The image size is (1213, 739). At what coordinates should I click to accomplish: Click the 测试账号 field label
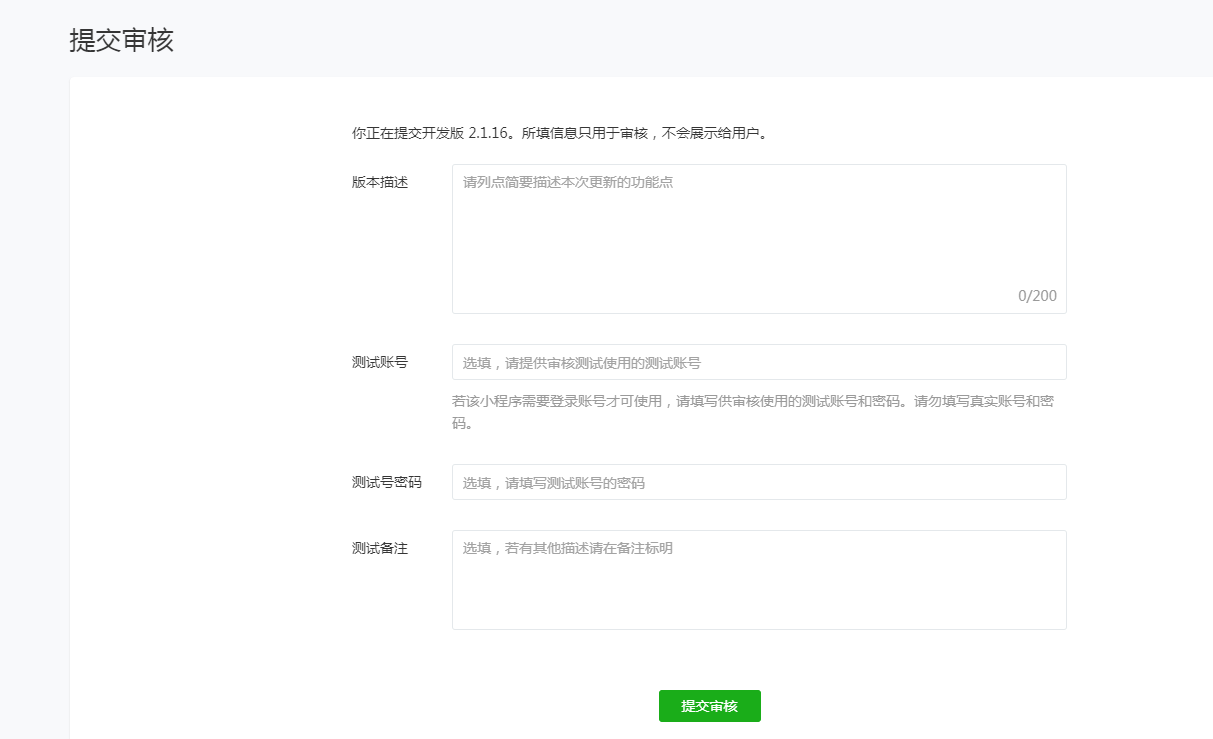tap(380, 362)
